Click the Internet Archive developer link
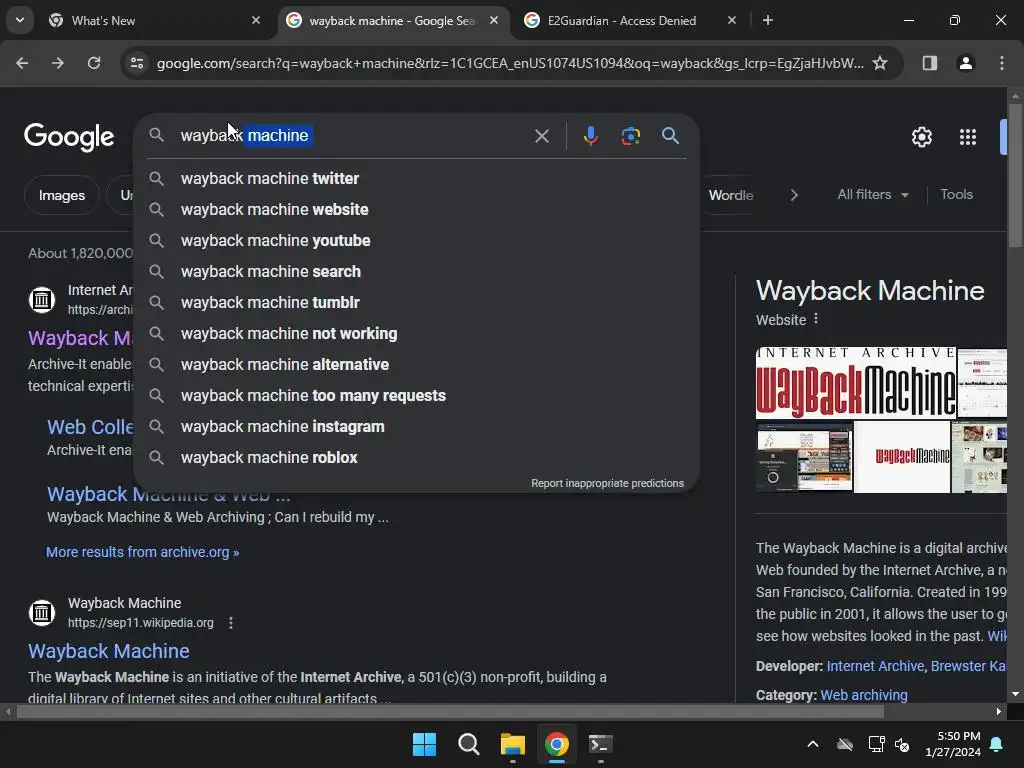 875,666
